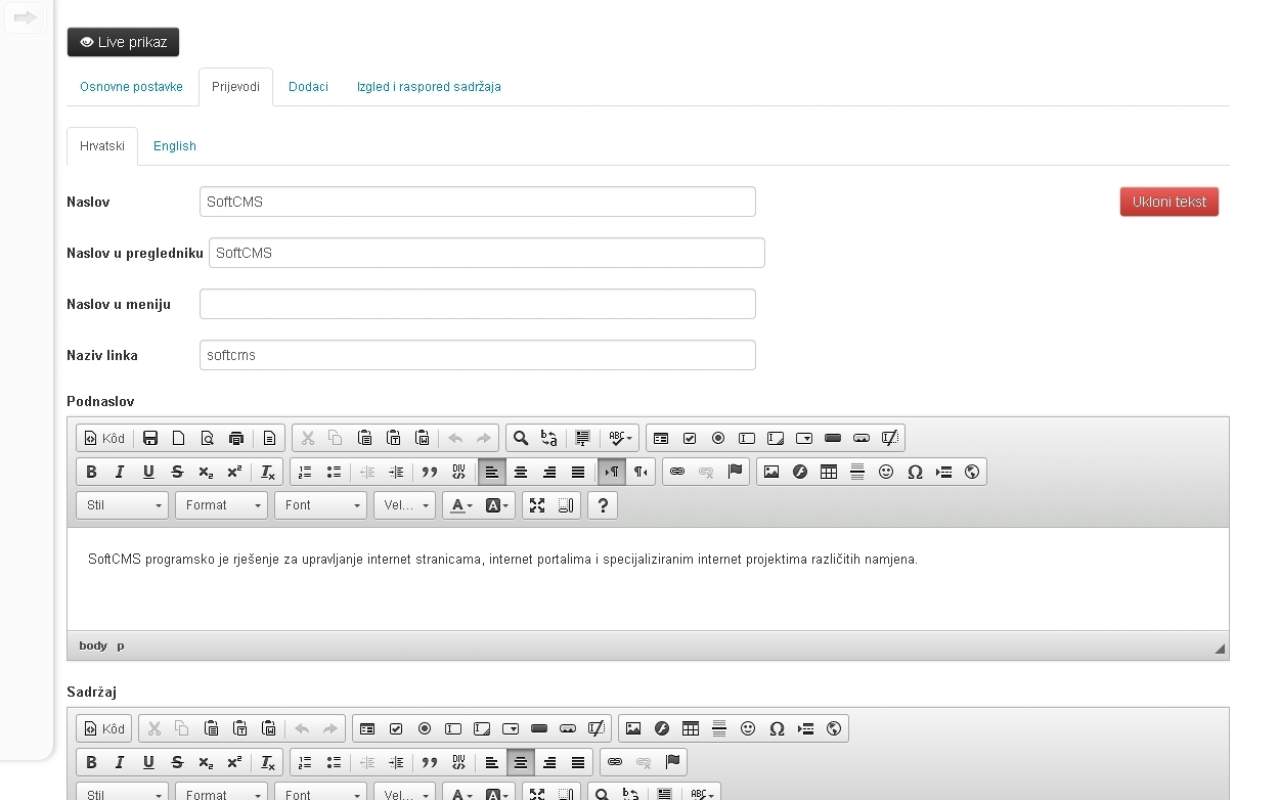1280x800 pixels.
Task: Maximize the Podnaslov editor
Action: (537, 505)
